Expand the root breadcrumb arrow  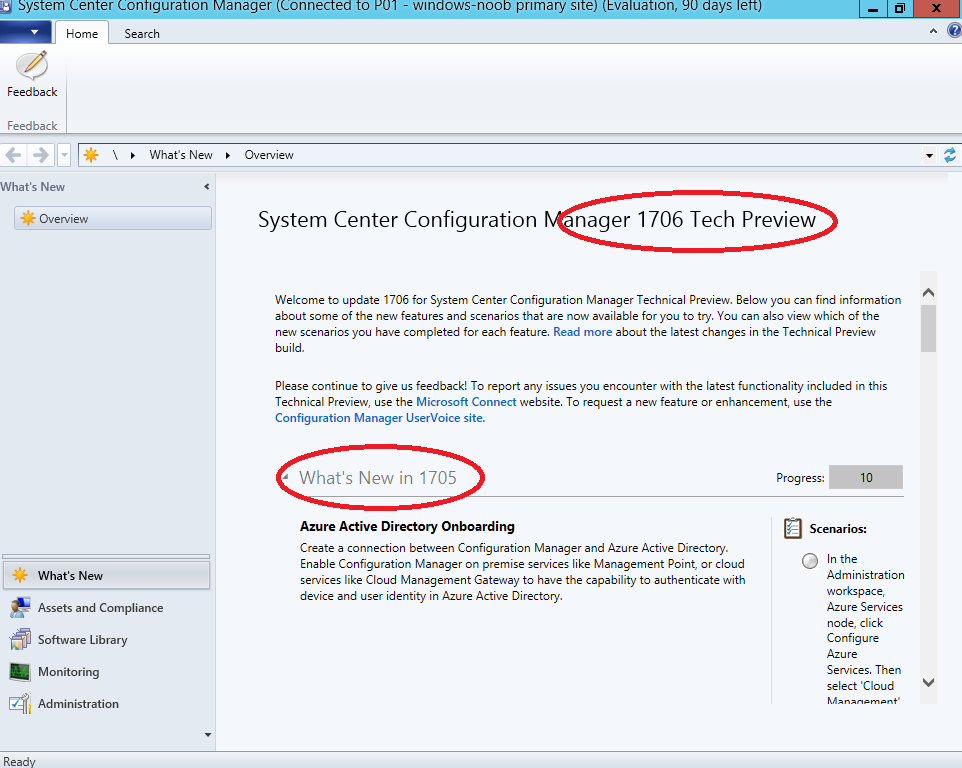[133, 155]
